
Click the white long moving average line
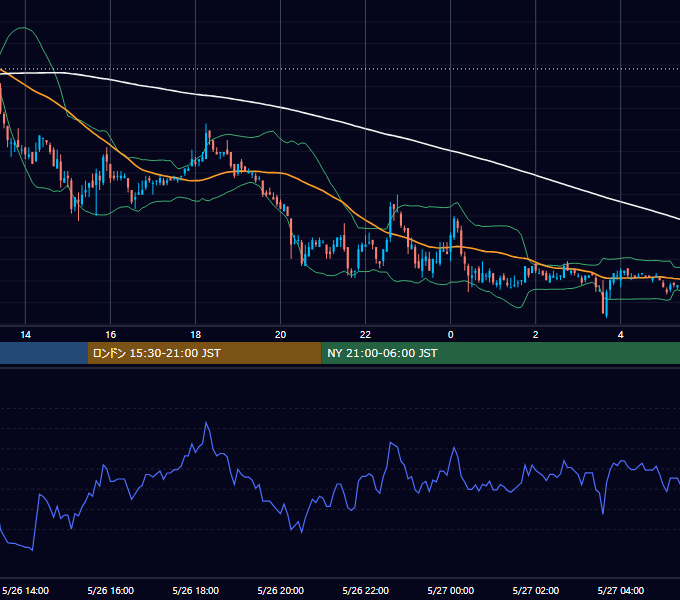tap(366, 129)
